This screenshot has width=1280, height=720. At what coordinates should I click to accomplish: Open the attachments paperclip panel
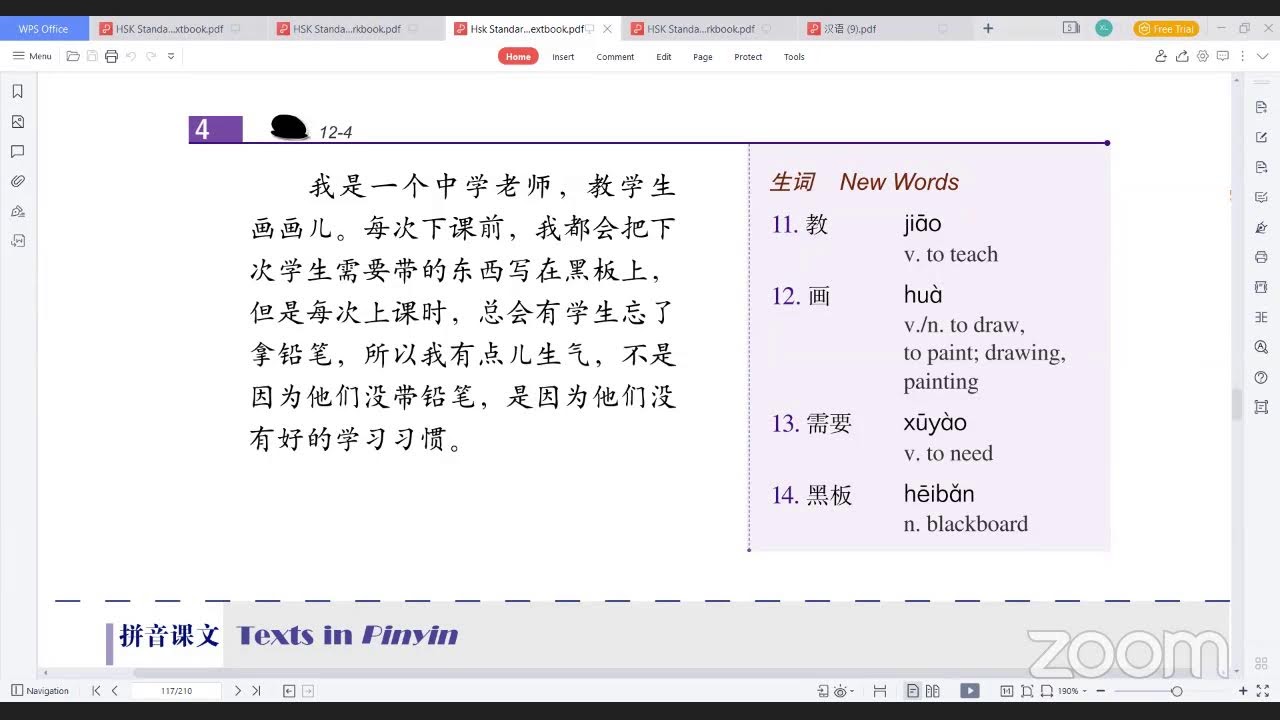point(17,181)
